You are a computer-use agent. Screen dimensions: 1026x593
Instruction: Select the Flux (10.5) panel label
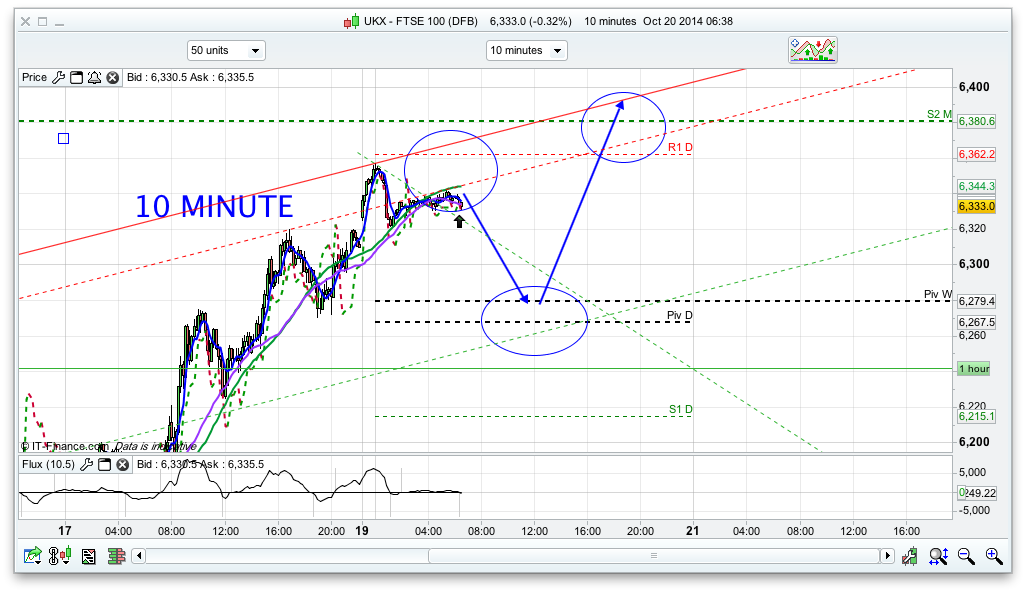[x=48, y=465]
